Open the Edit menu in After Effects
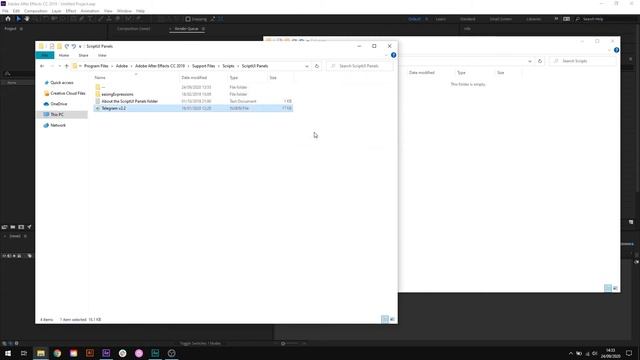Screen dimensions: 640x360 (16, 11)
